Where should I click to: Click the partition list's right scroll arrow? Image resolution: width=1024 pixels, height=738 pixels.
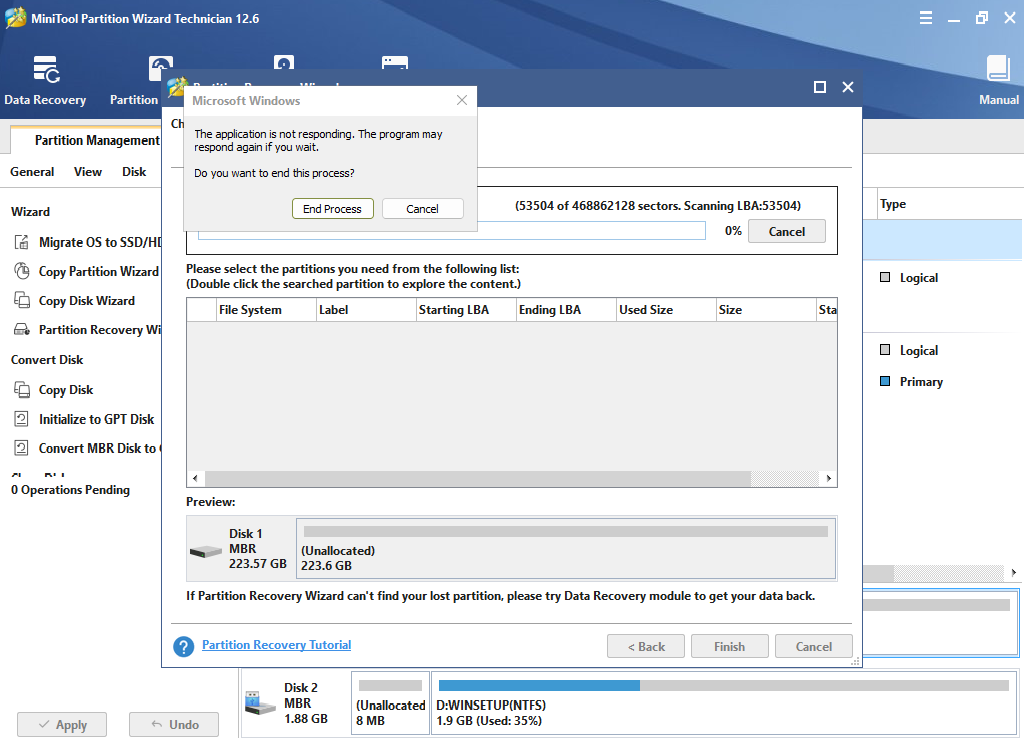pos(828,479)
